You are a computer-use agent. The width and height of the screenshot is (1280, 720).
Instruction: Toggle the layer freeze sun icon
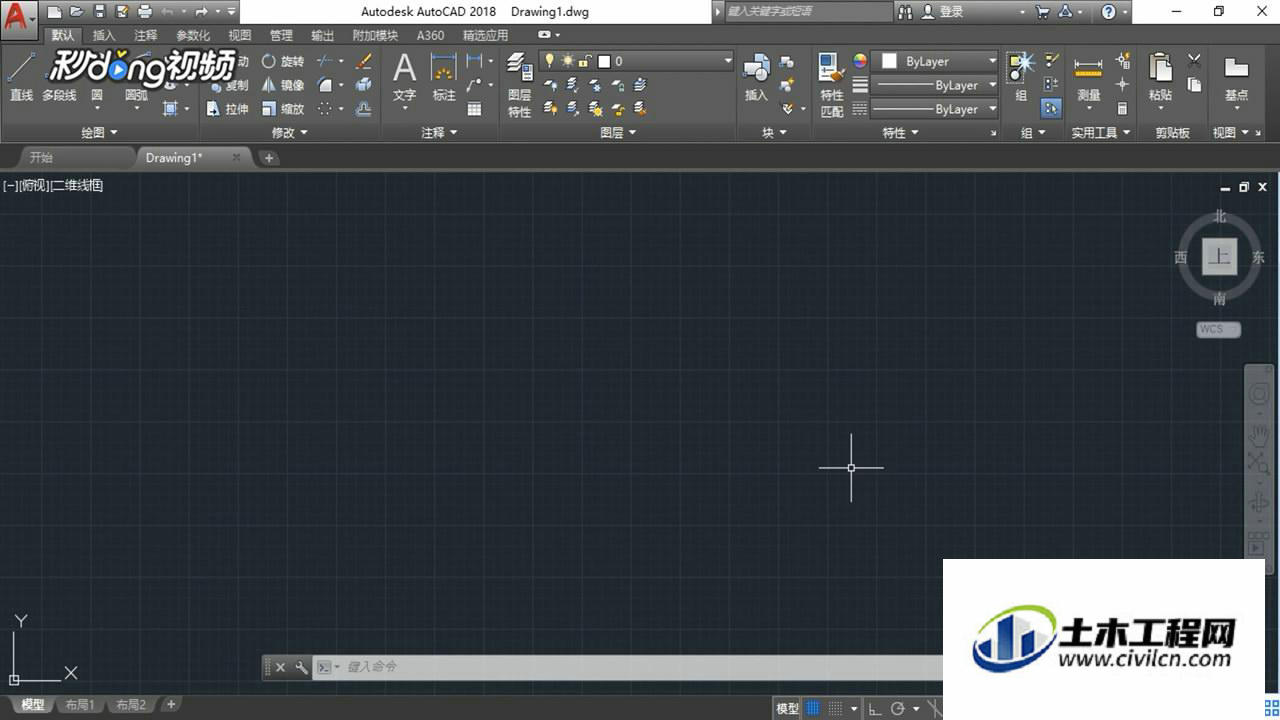[566, 61]
